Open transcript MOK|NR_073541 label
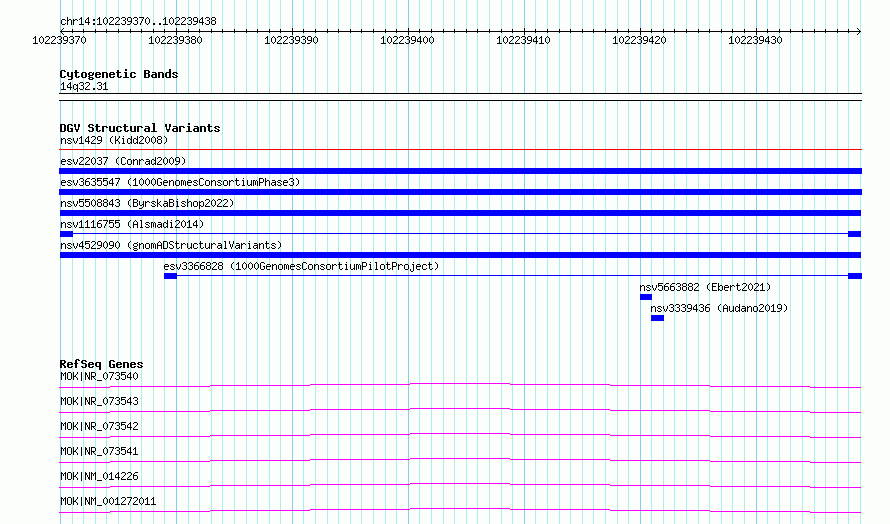 click(x=99, y=451)
